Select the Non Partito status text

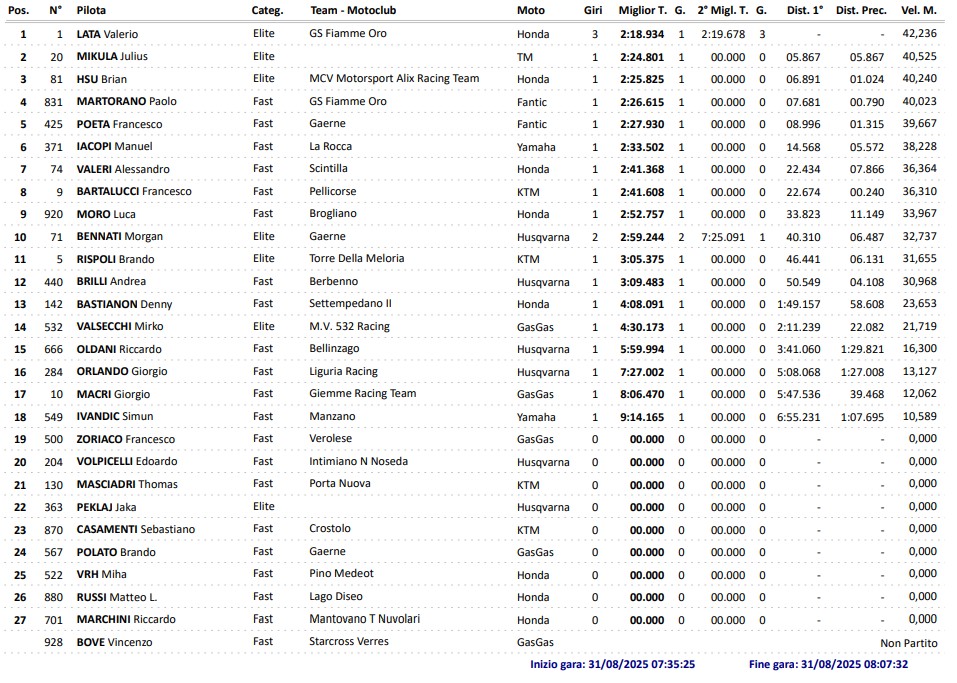click(909, 643)
